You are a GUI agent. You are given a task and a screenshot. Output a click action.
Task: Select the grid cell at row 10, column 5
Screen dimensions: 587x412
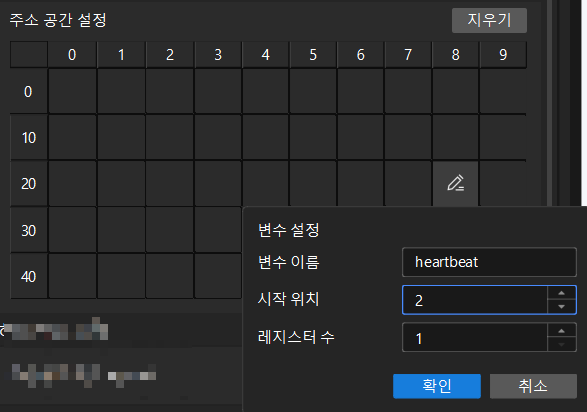tap(313, 137)
